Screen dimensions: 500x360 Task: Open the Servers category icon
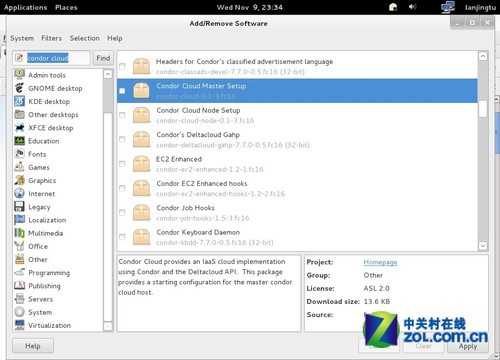19,299
